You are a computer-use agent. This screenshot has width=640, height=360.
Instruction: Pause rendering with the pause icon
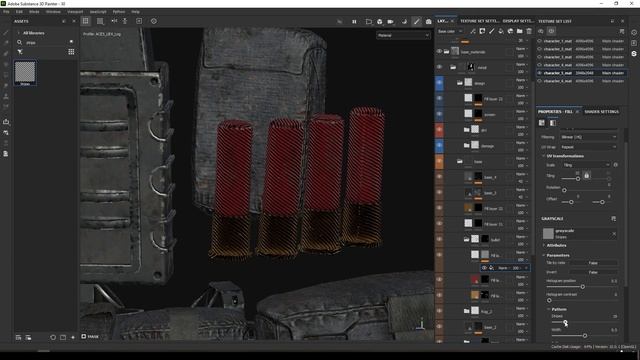coord(354,22)
